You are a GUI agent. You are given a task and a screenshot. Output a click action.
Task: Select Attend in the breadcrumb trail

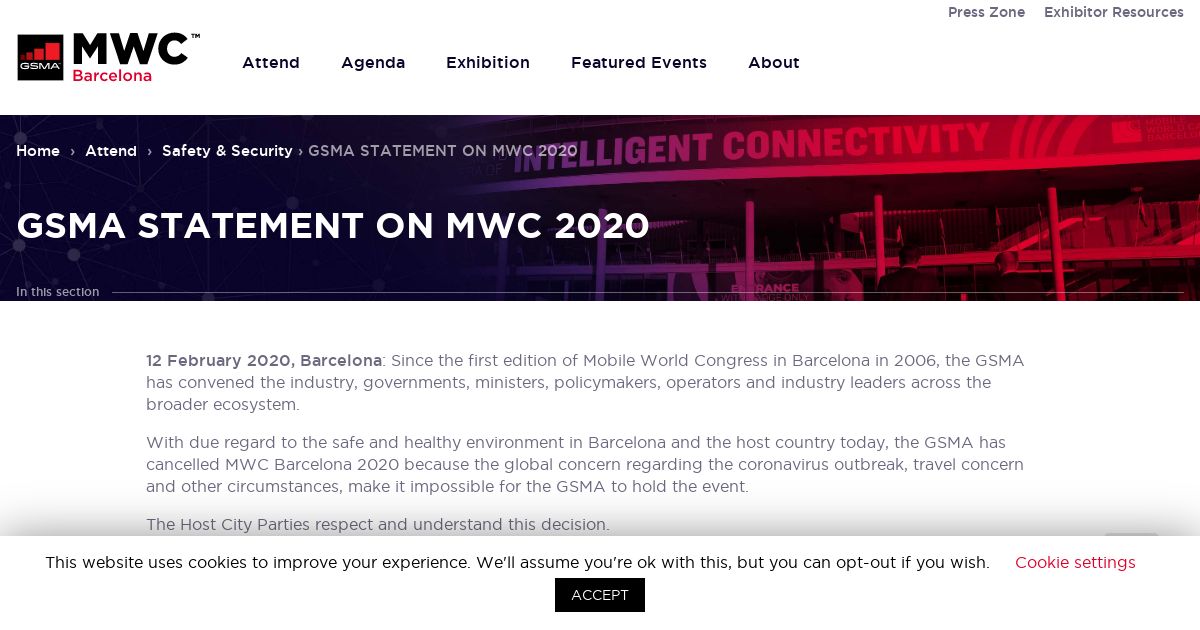tap(111, 151)
